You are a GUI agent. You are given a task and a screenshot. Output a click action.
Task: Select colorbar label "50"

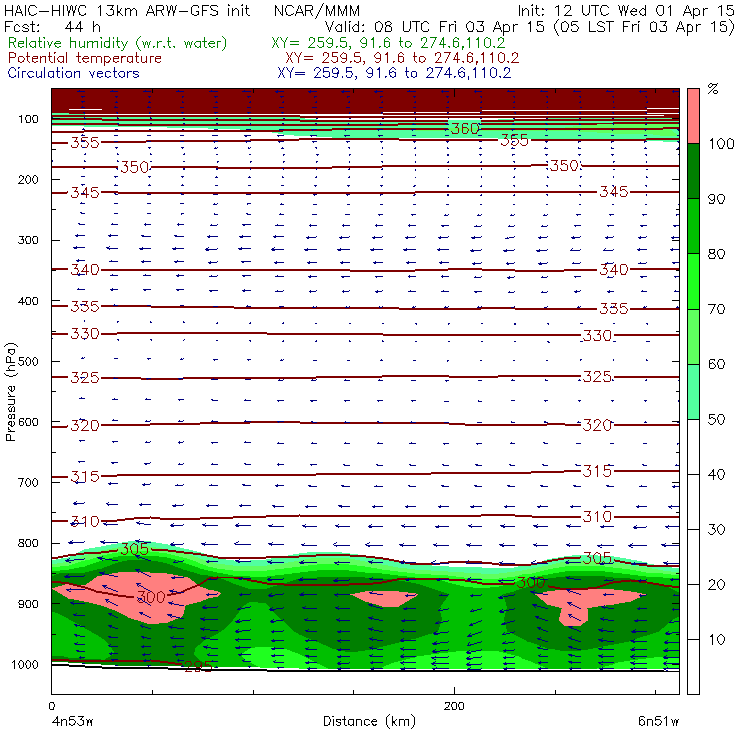[716, 420]
